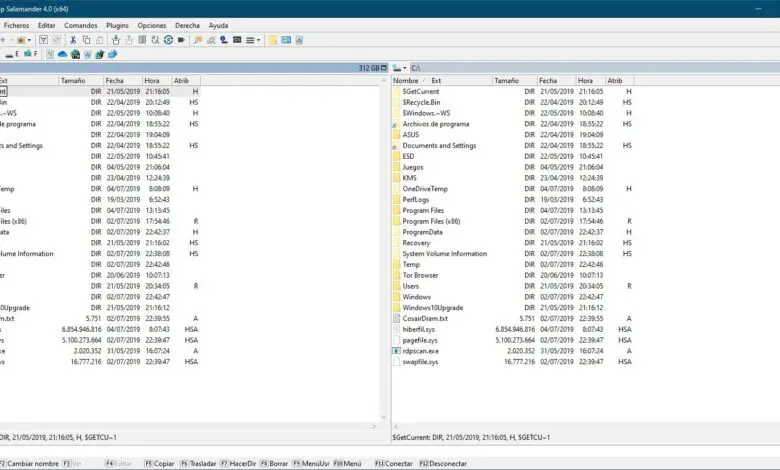This screenshot has width=780, height=470.
Task: Select the Juegos folder
Action: pyautogui.click(x=413, y=167)
